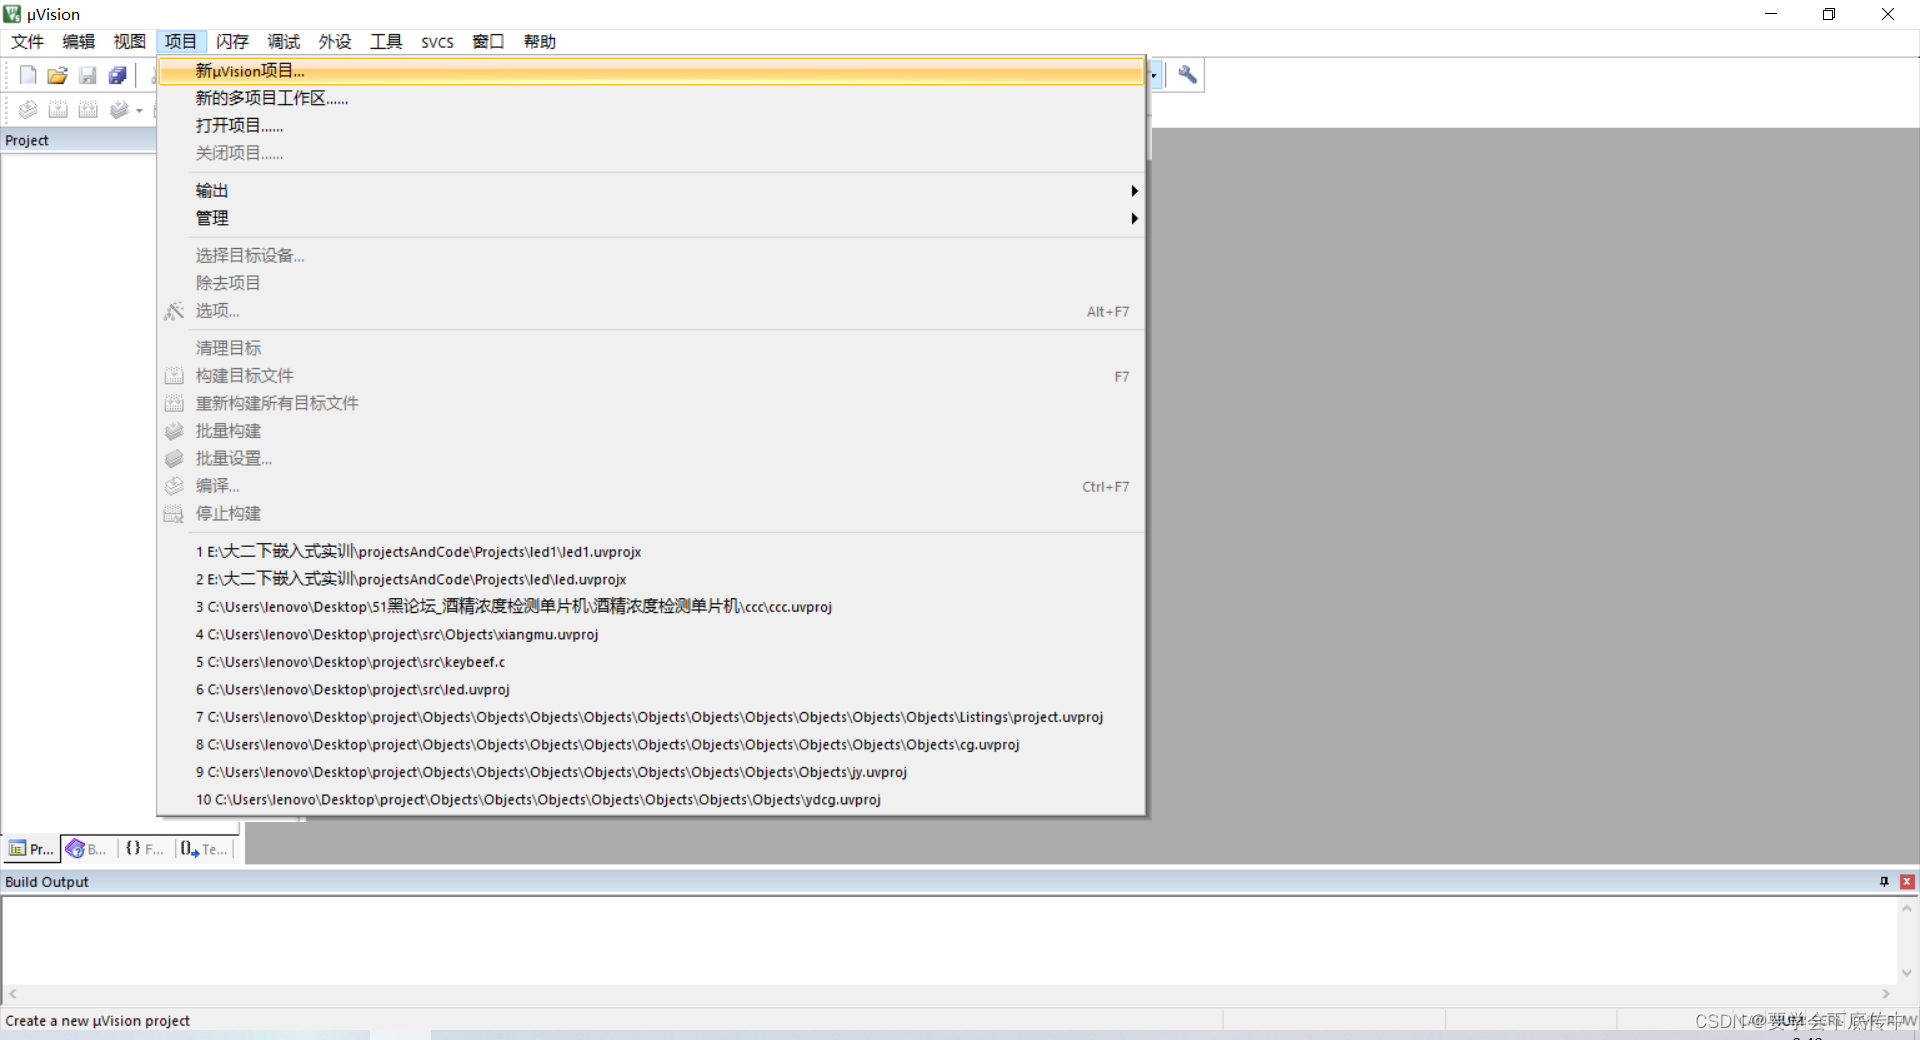The image size is (1920, 1040).
Task: Click the Translate toolbar icon in second row
Action: 28,109
